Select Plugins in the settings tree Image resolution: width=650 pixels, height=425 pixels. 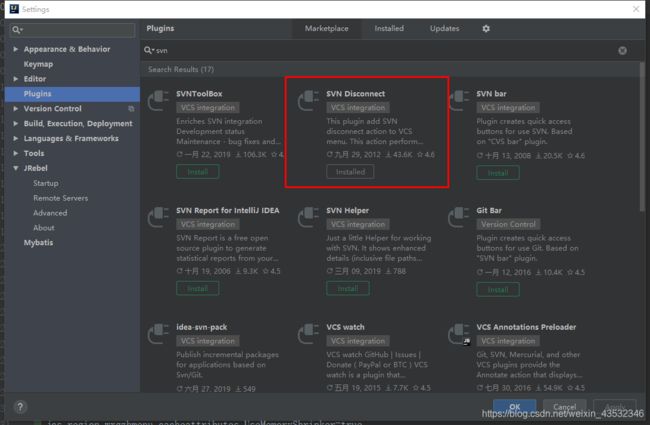click(x=72, y=94)
